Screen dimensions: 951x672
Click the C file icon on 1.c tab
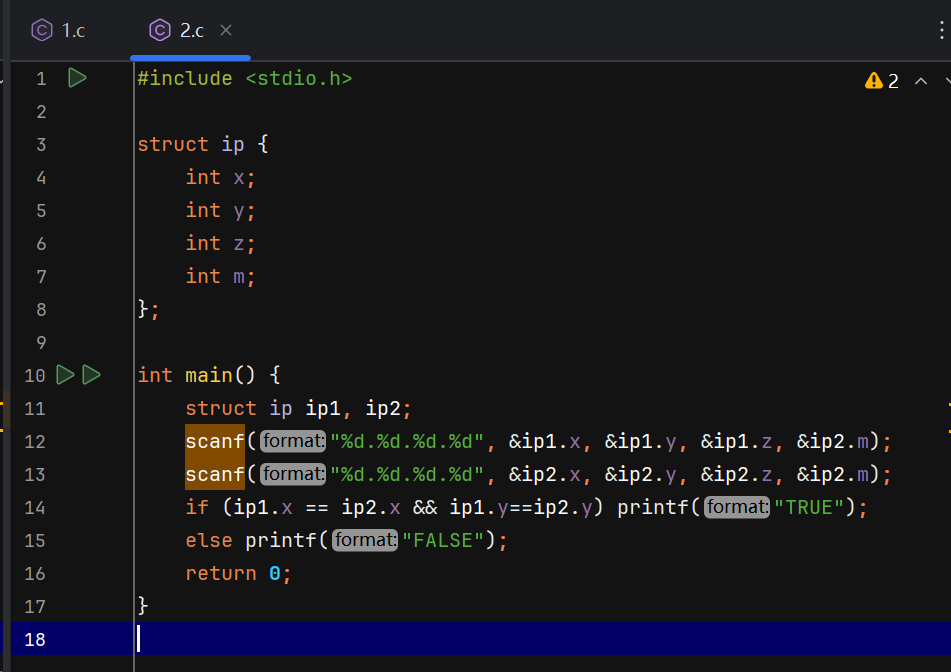tap(41, 30)
